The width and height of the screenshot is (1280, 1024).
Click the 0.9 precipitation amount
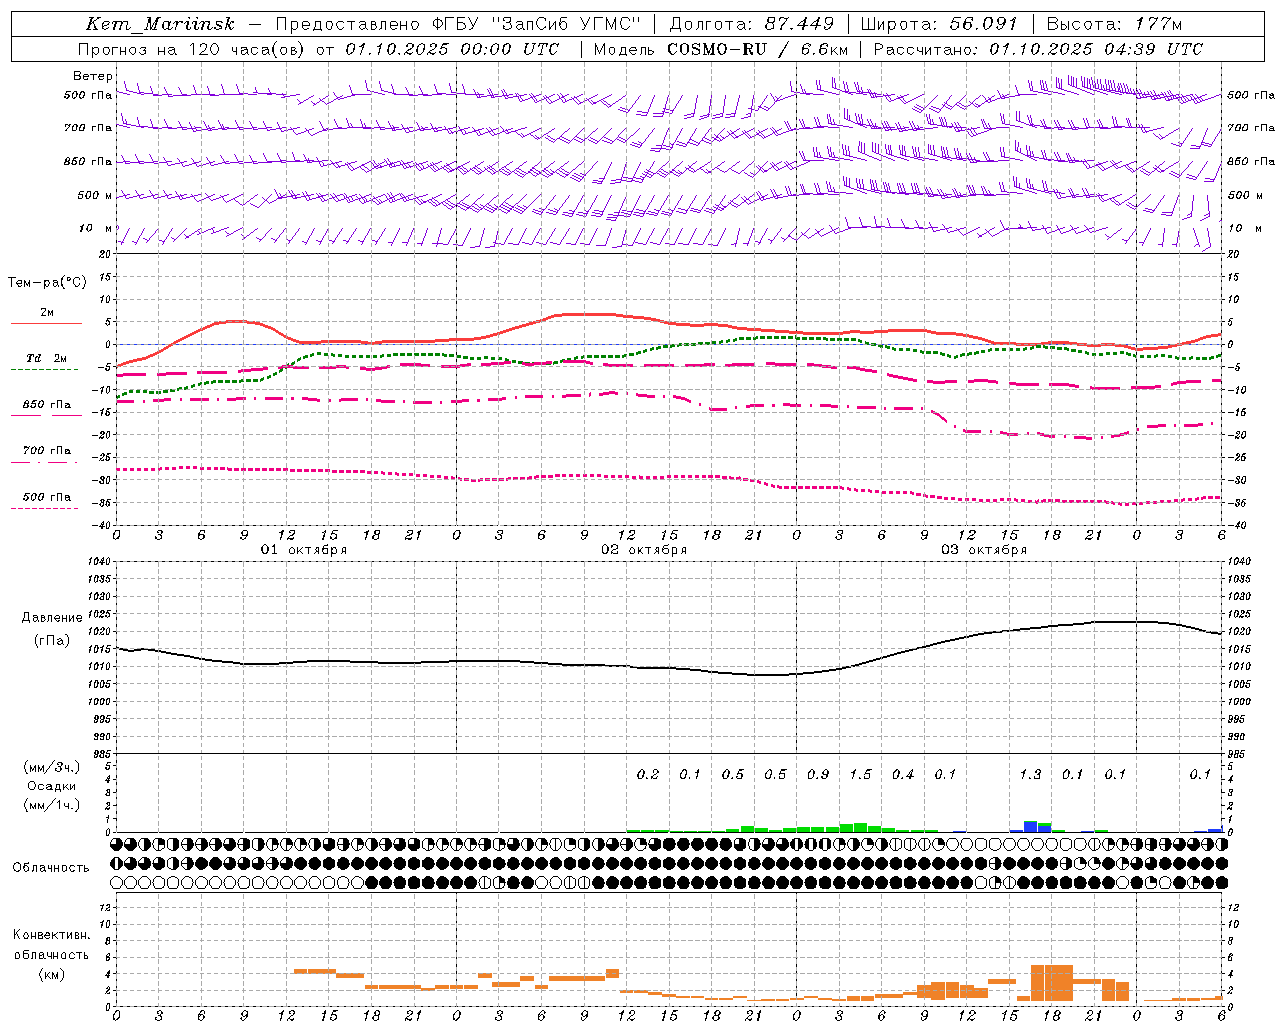tap(818, 775)
